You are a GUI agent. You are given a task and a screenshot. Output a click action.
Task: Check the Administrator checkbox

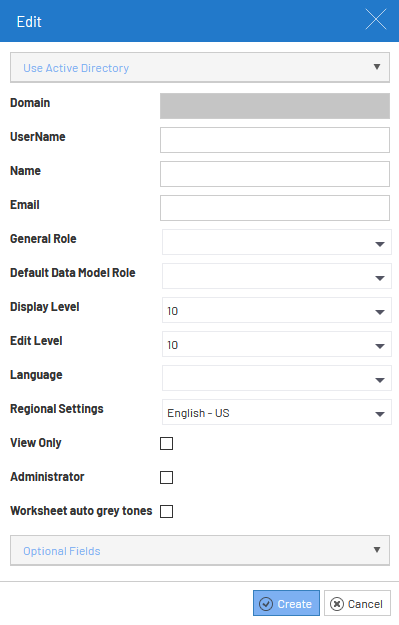167,477
